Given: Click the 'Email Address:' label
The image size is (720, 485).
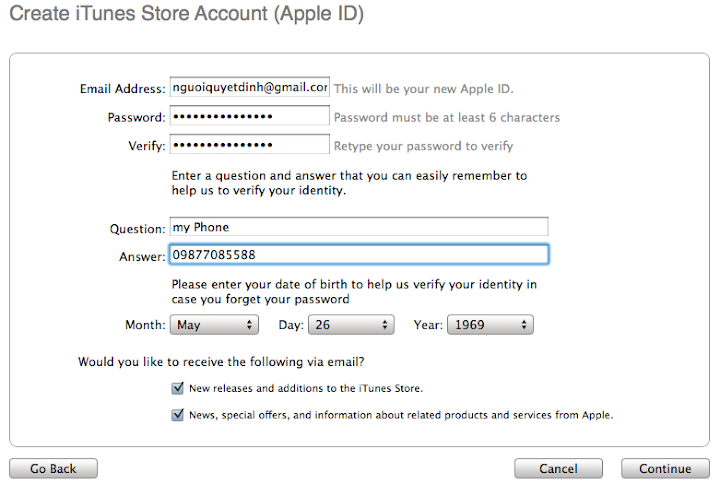Looking at the screenshot, I should pyautogui.click(x=123, y=89).
